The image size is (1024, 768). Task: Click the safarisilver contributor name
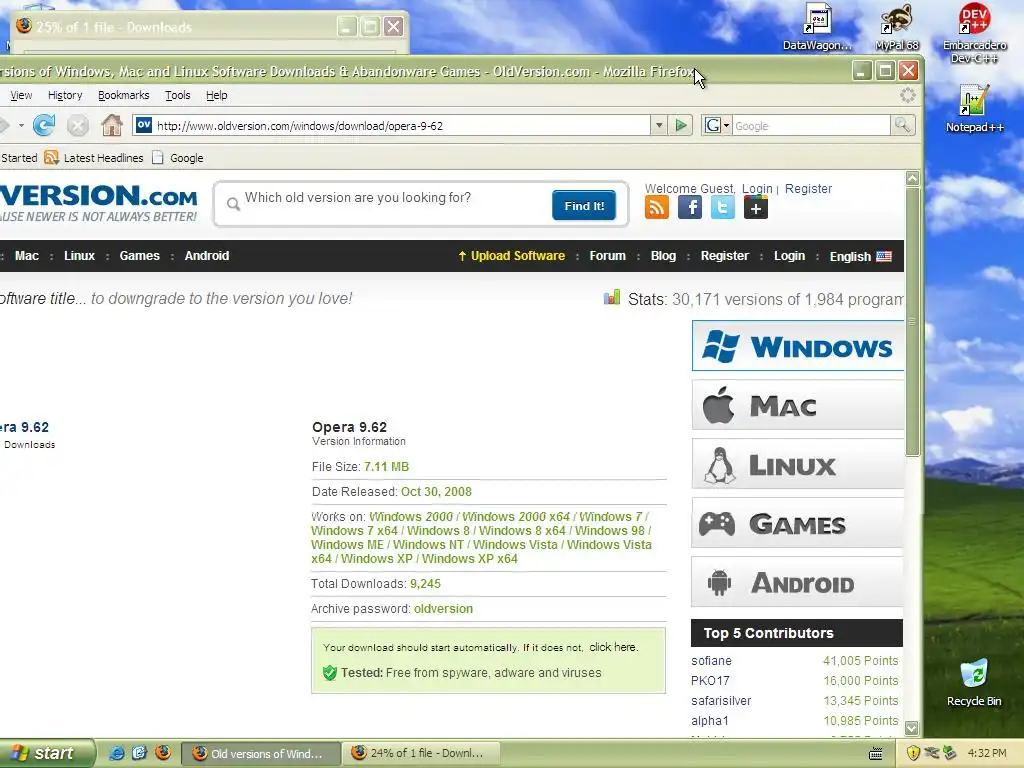tap(721, 701)
